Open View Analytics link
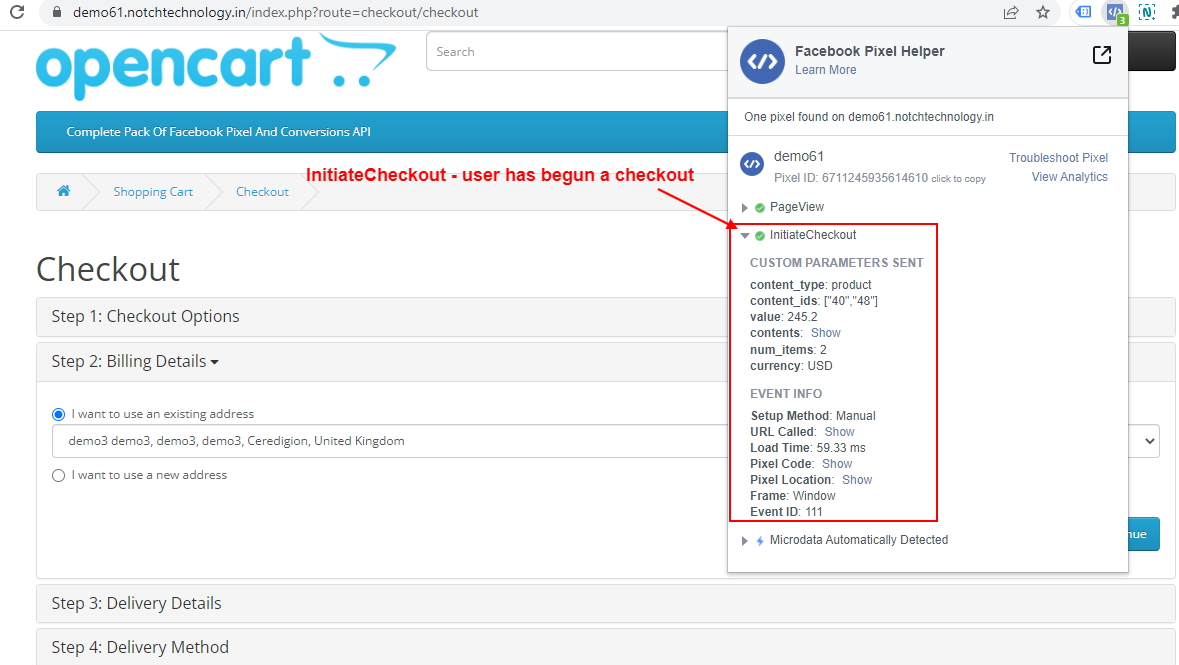1179x665 pixels. pyautogui.click(x=1069, y=177)
